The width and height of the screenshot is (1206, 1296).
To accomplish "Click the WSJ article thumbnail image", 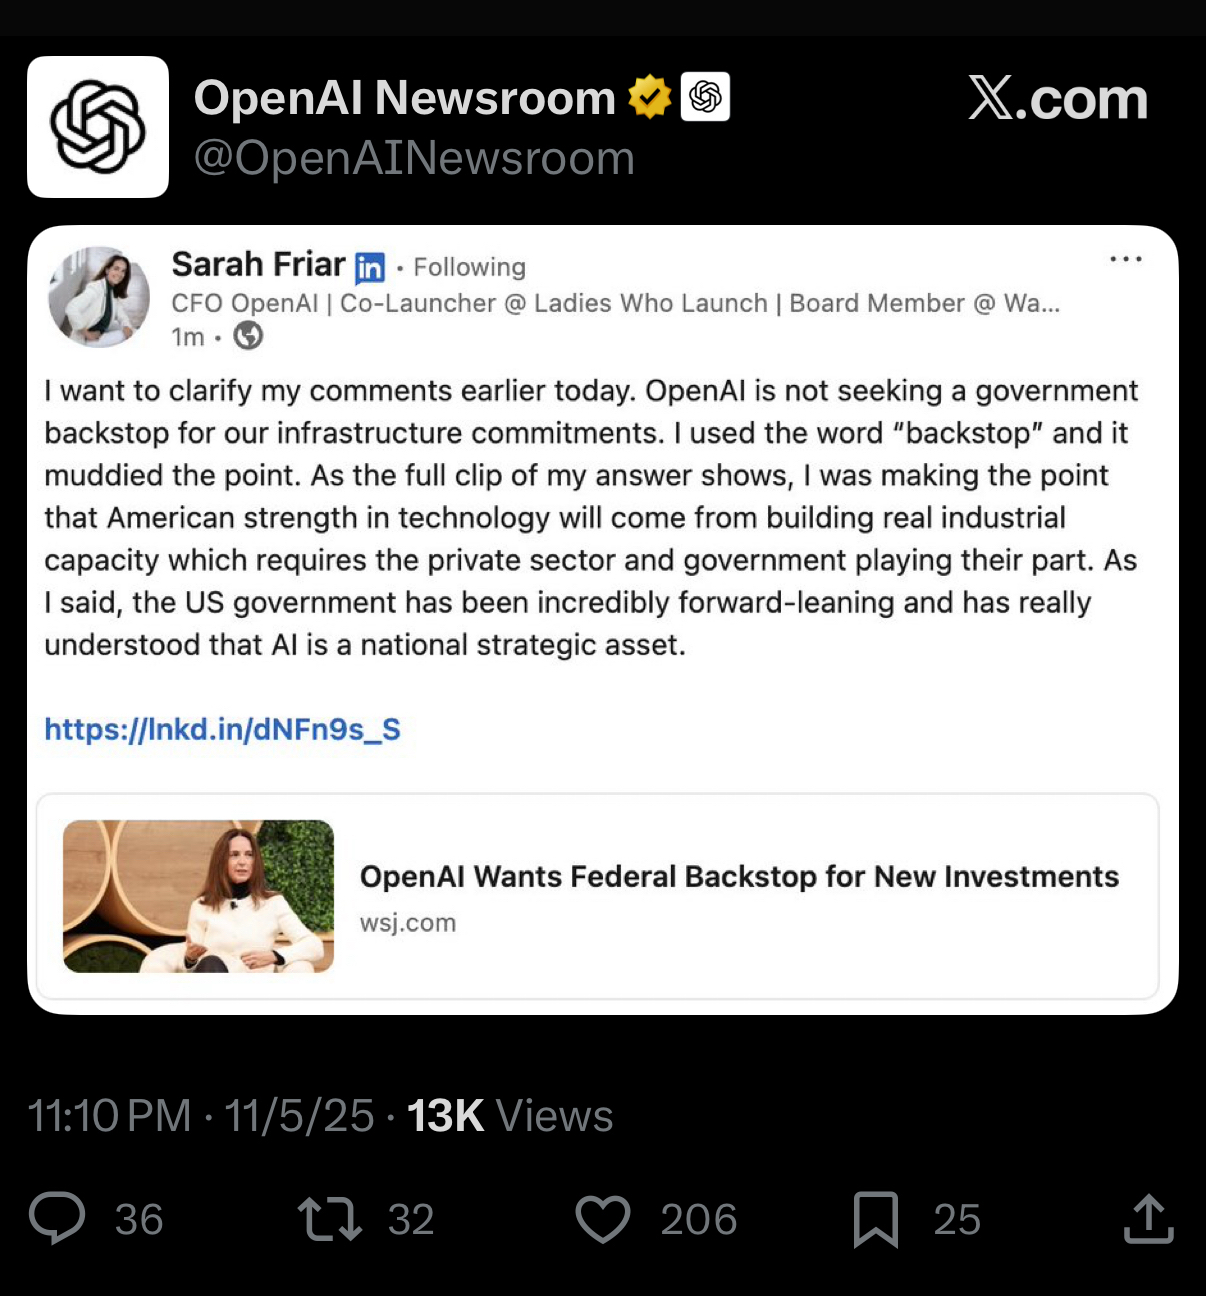I will click(x=198, y=896).
